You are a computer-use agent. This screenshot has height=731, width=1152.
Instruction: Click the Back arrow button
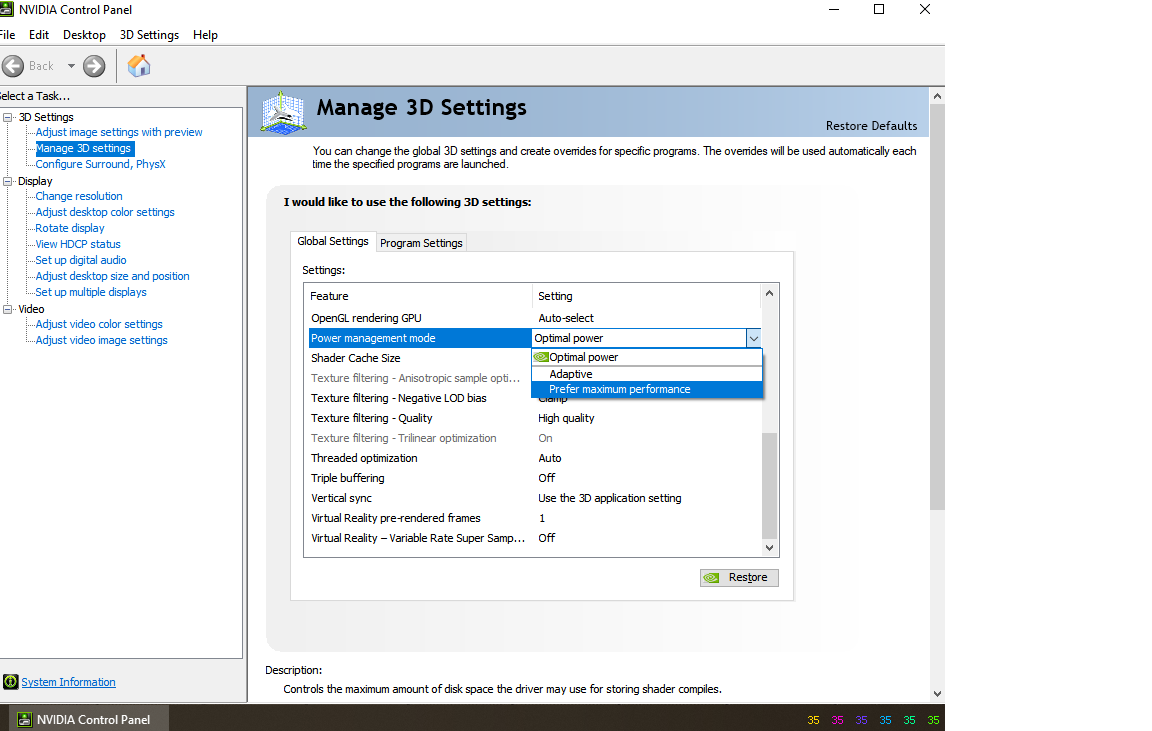click(x=14, y=66)
